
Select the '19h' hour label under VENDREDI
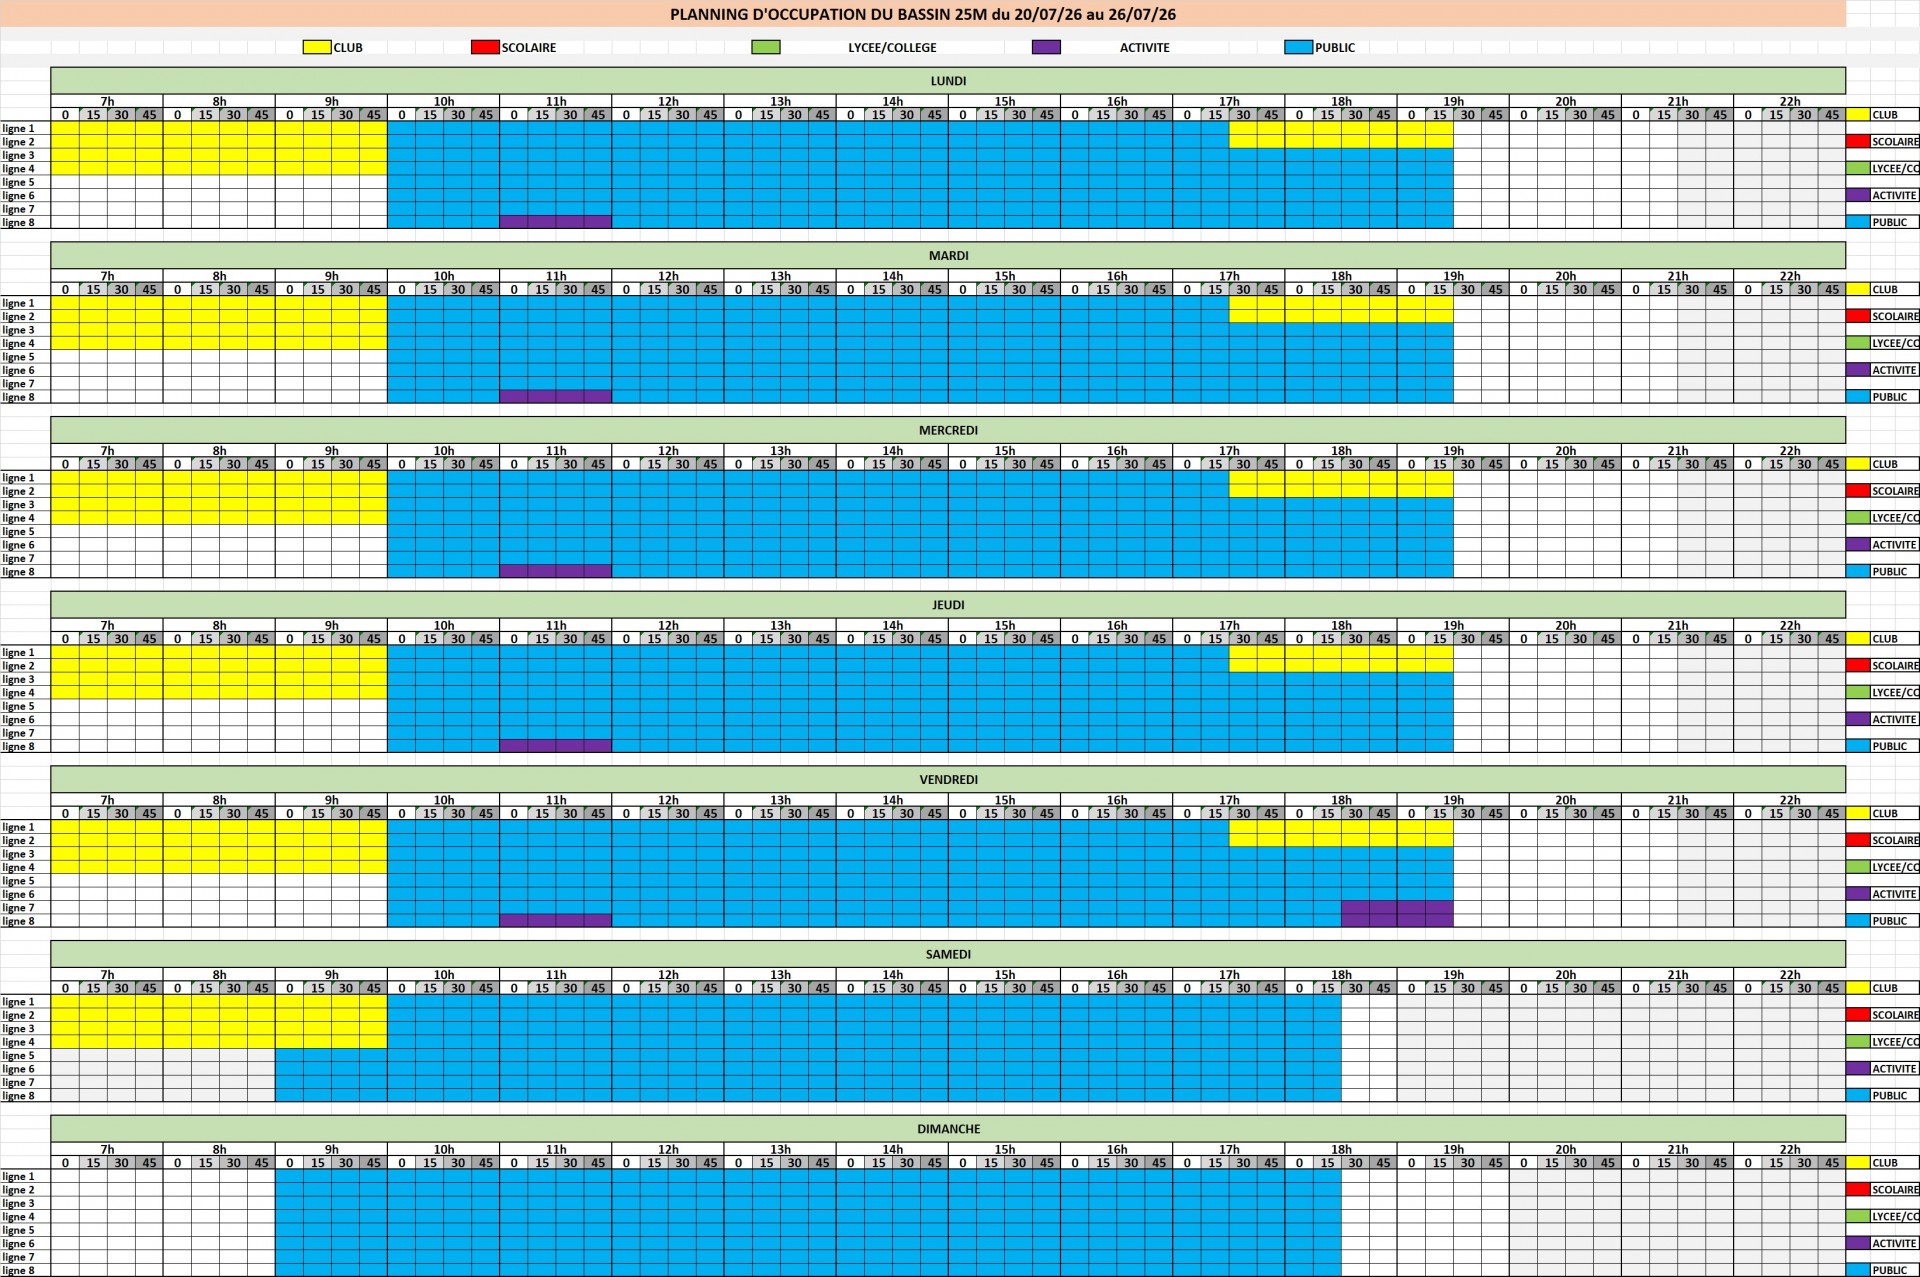(x=1453, y=800)
